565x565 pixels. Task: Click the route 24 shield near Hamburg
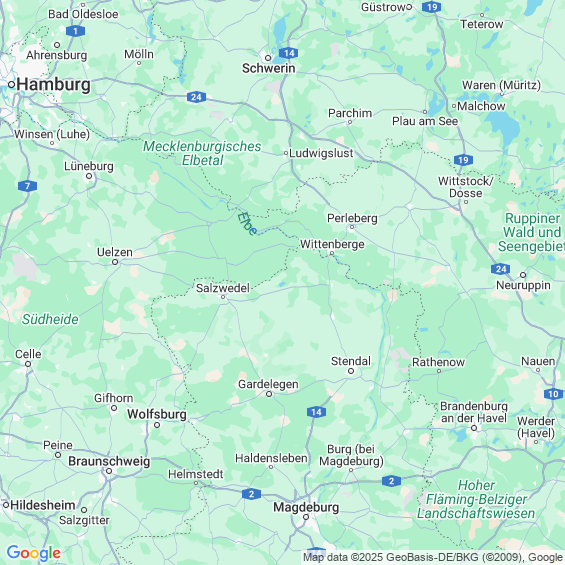196,97
